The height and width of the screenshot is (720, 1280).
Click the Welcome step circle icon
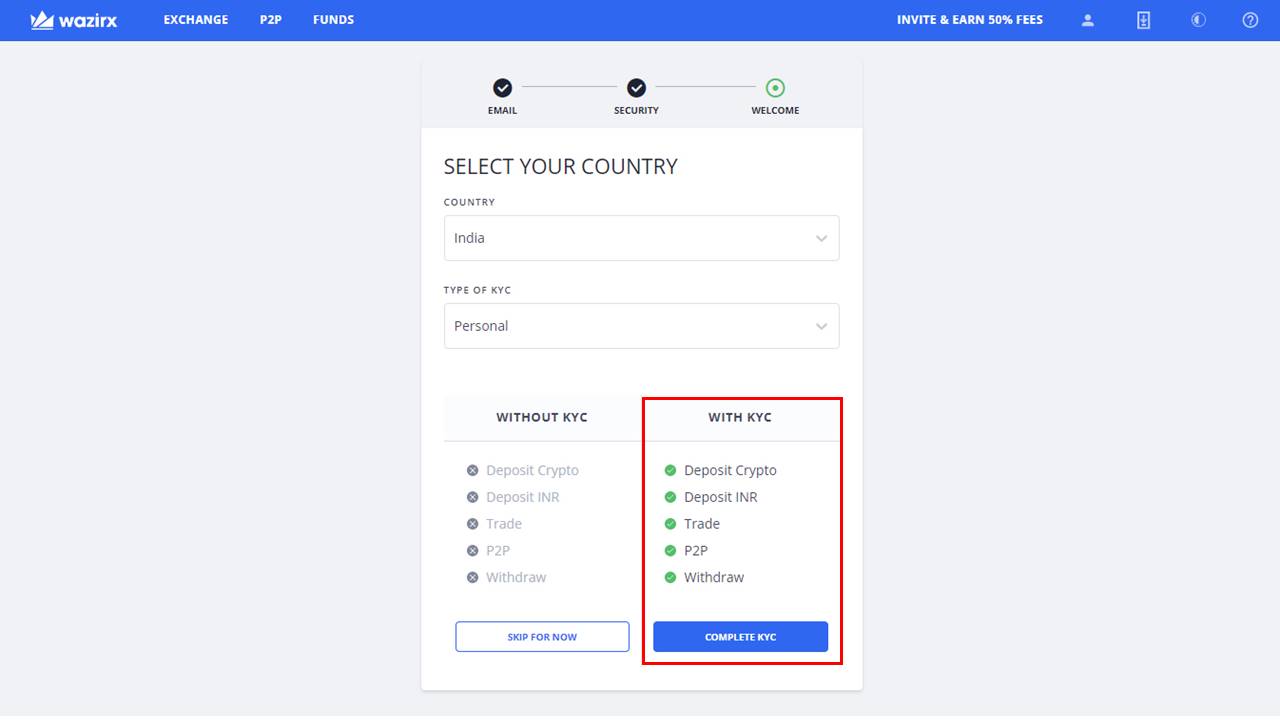(775, 88)
